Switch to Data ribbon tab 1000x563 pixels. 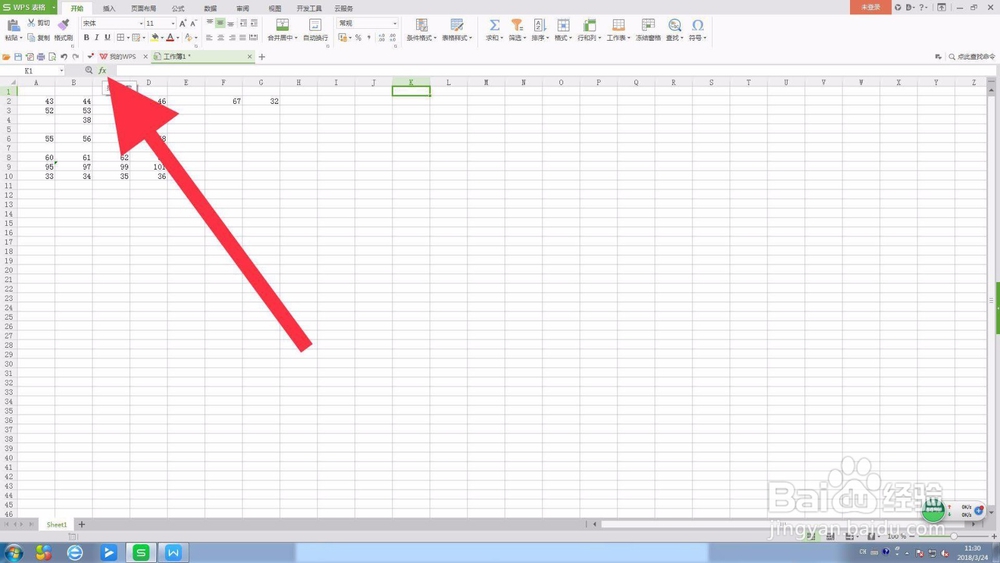(210, 8)
